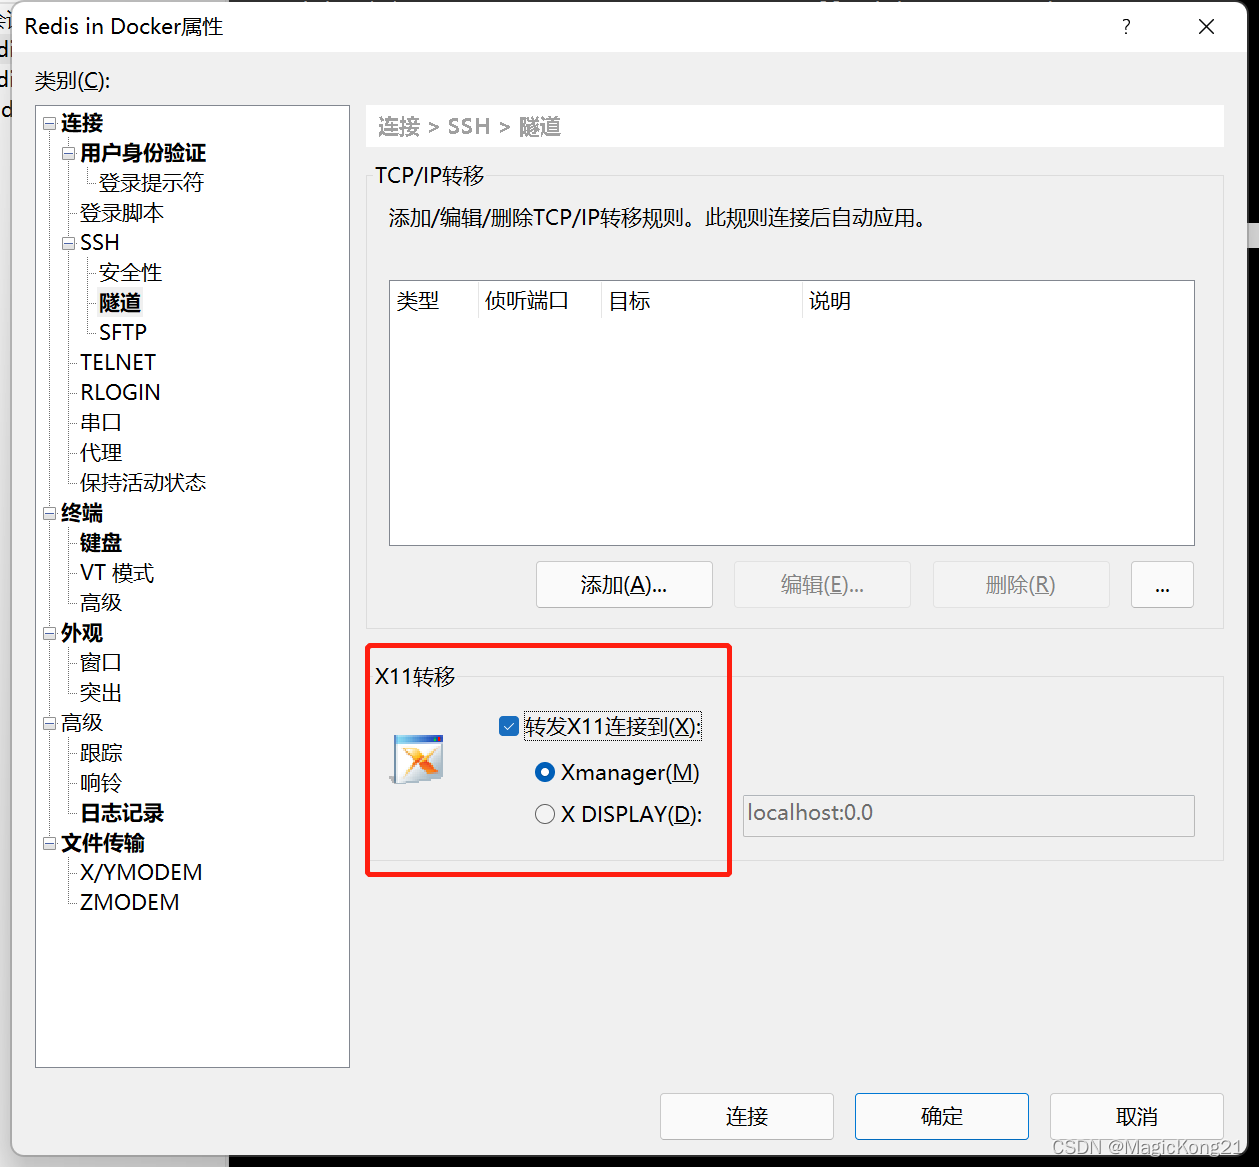Open the 窗口 appearance settings
1259x1167 pixels.
coord(101,663)
